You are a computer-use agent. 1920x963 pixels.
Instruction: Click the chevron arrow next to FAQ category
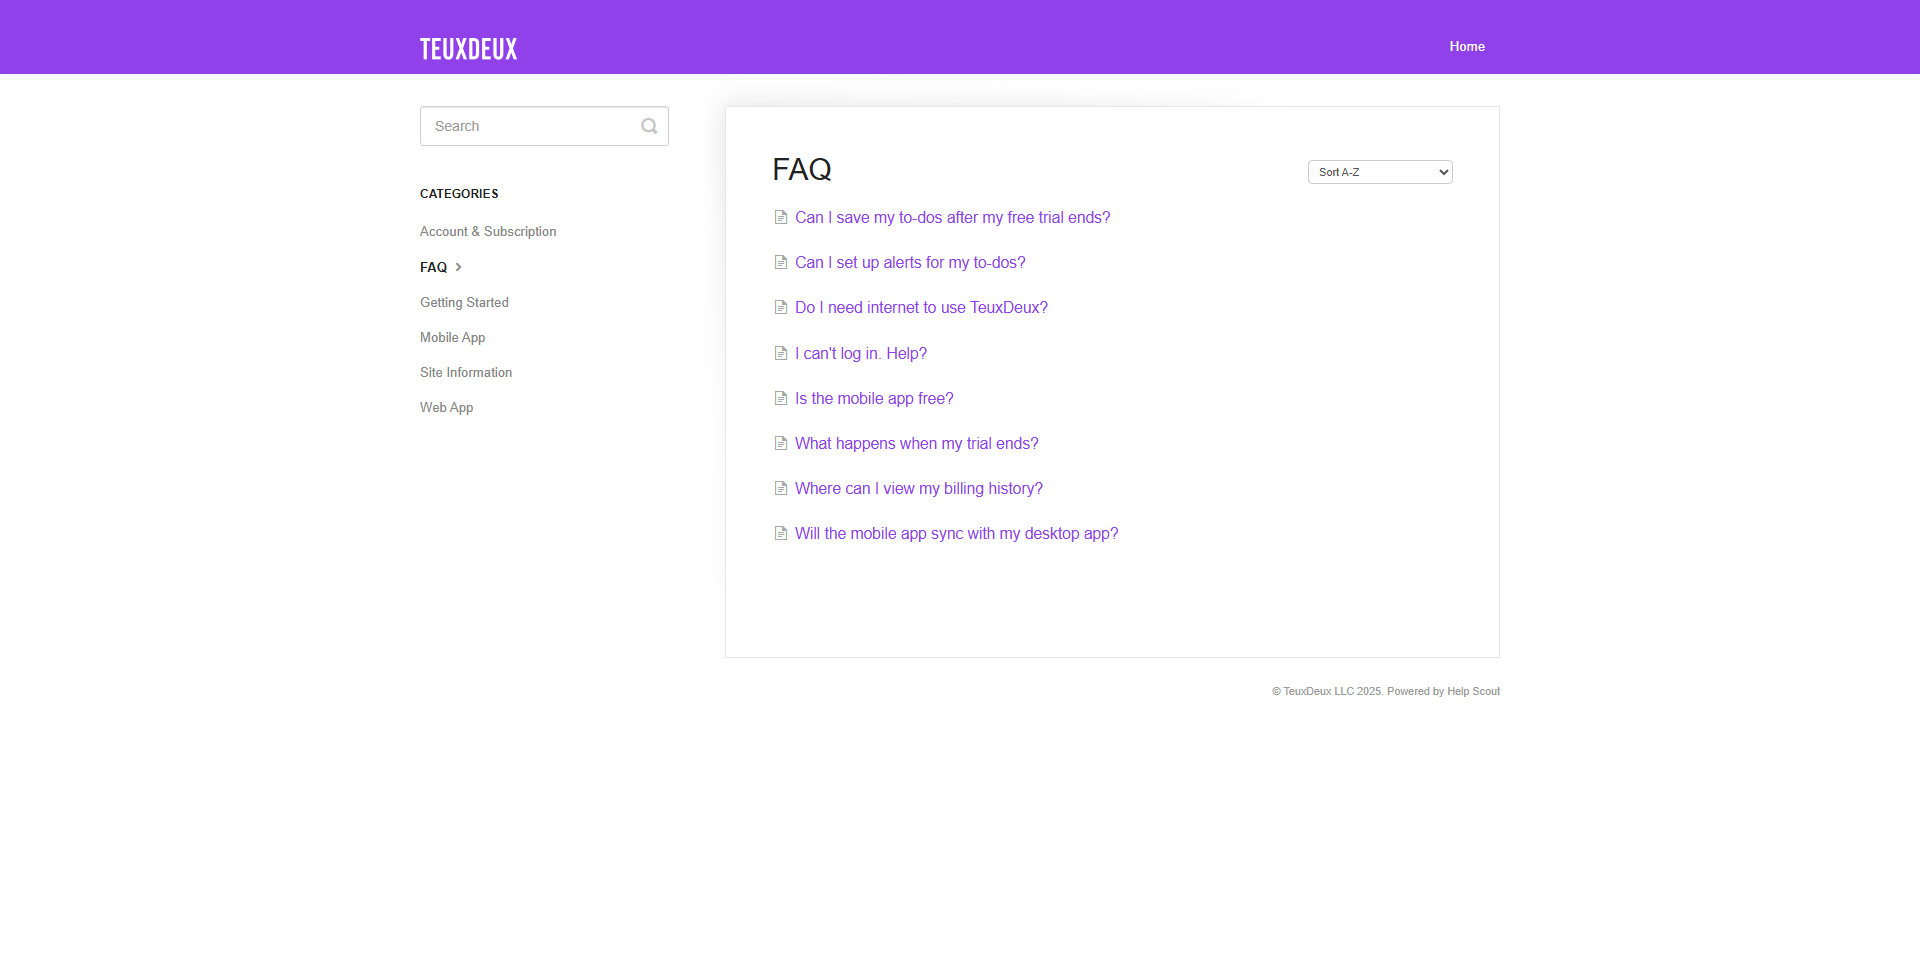point(459,267)
